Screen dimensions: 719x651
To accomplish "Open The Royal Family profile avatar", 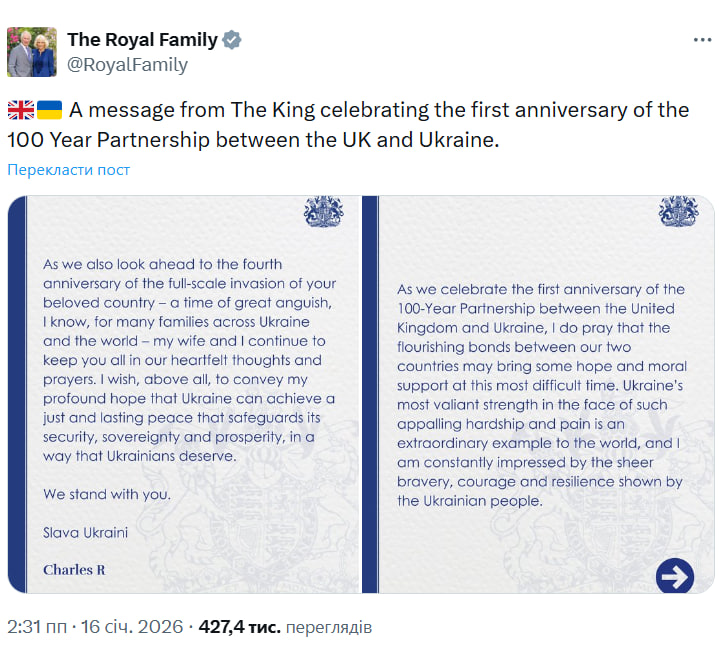I will 33,52.
